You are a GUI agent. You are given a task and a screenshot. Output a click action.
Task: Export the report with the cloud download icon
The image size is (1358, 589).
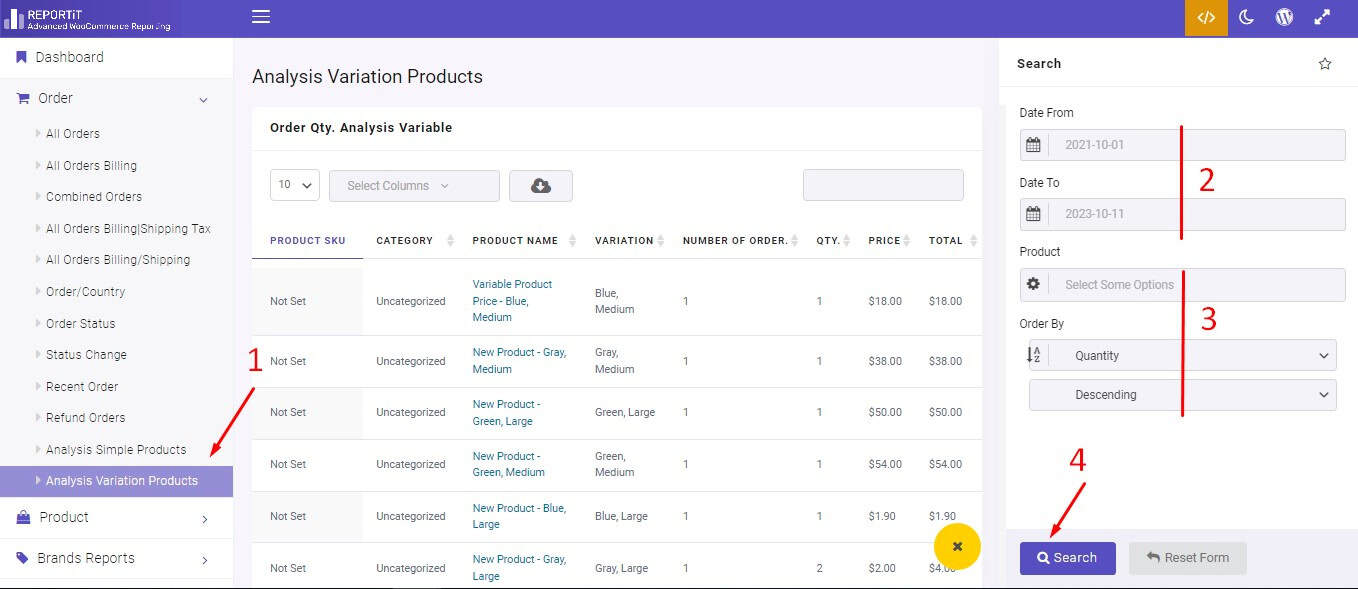click(x=541, y=185)
